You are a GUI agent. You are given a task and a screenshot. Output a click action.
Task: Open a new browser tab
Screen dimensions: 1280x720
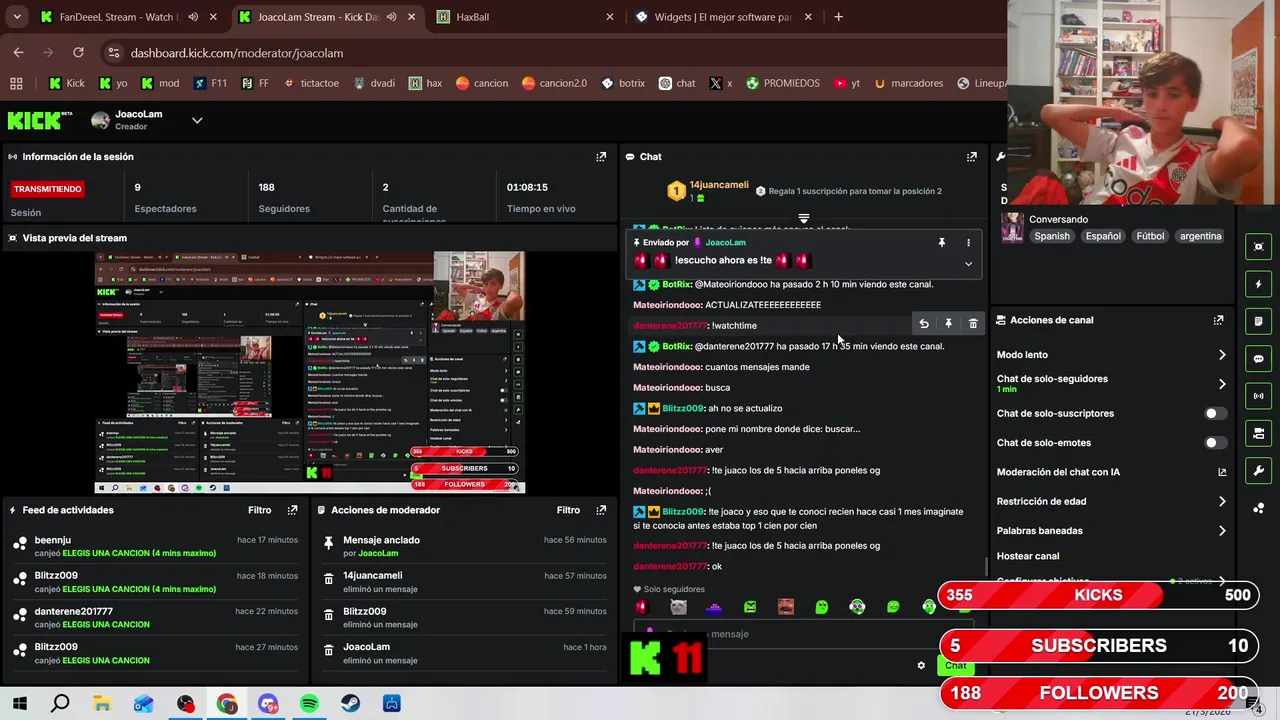(x=838, y=17)
